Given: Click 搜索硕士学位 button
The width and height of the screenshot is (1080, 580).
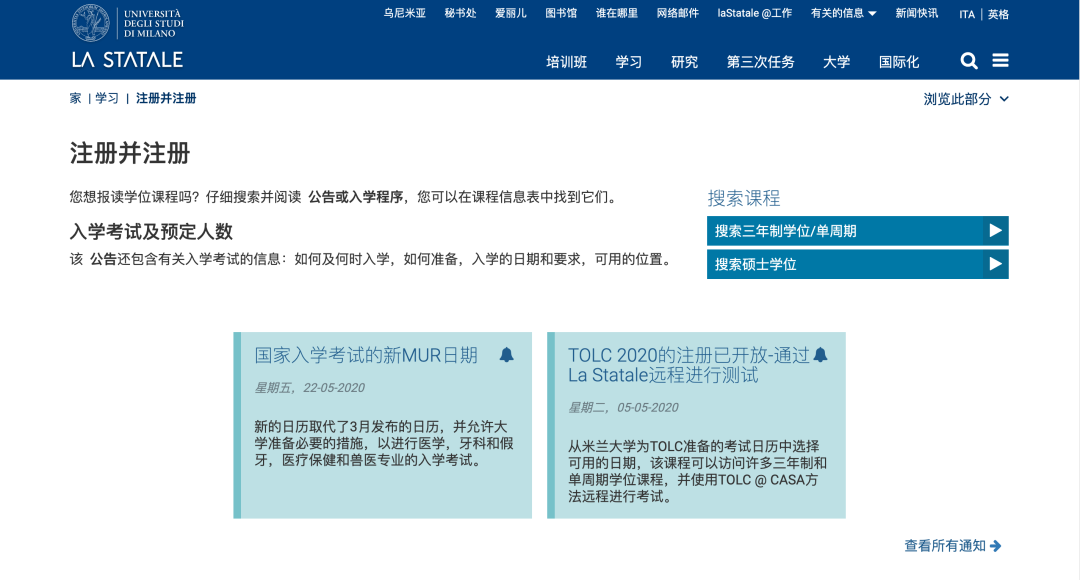Looking at the screenshot, I should [x=858, y=264].
